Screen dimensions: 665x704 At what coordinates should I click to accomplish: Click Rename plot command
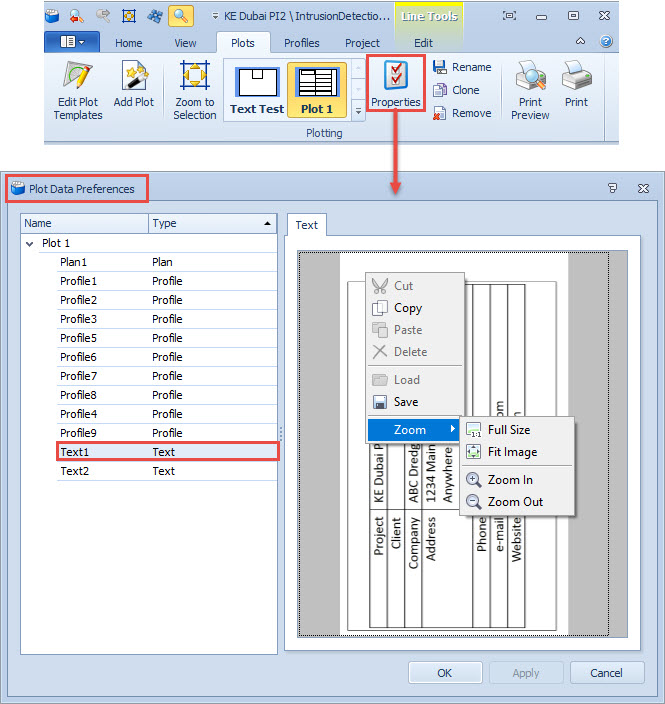click(x=462, y=67)
